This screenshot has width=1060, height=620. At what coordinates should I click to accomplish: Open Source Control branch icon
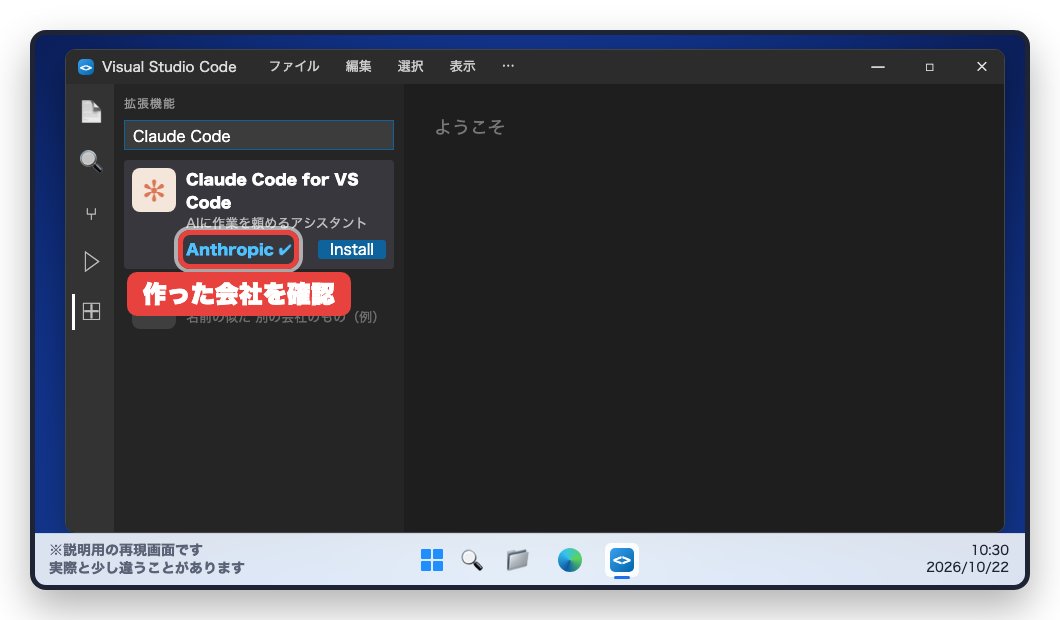(x=91, y=214)
